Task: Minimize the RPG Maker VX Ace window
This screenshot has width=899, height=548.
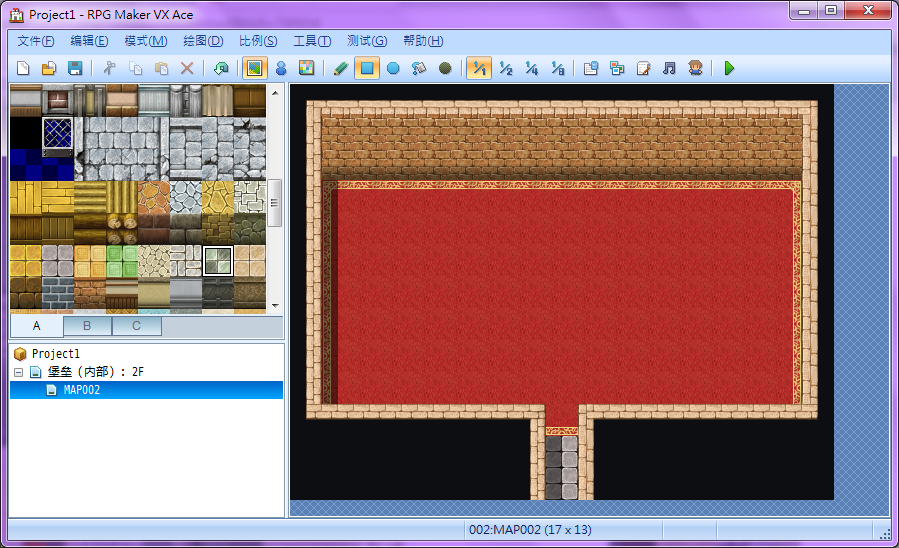Action: tap(804, 11)
